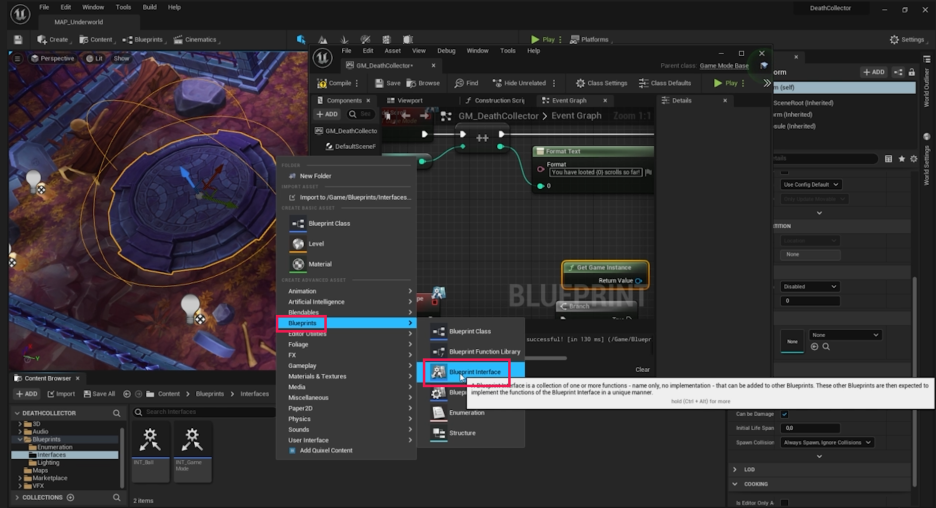Open the Blueprints toolbar dropdown
This screenshot has height=508, width=936.
click(143, 39)
